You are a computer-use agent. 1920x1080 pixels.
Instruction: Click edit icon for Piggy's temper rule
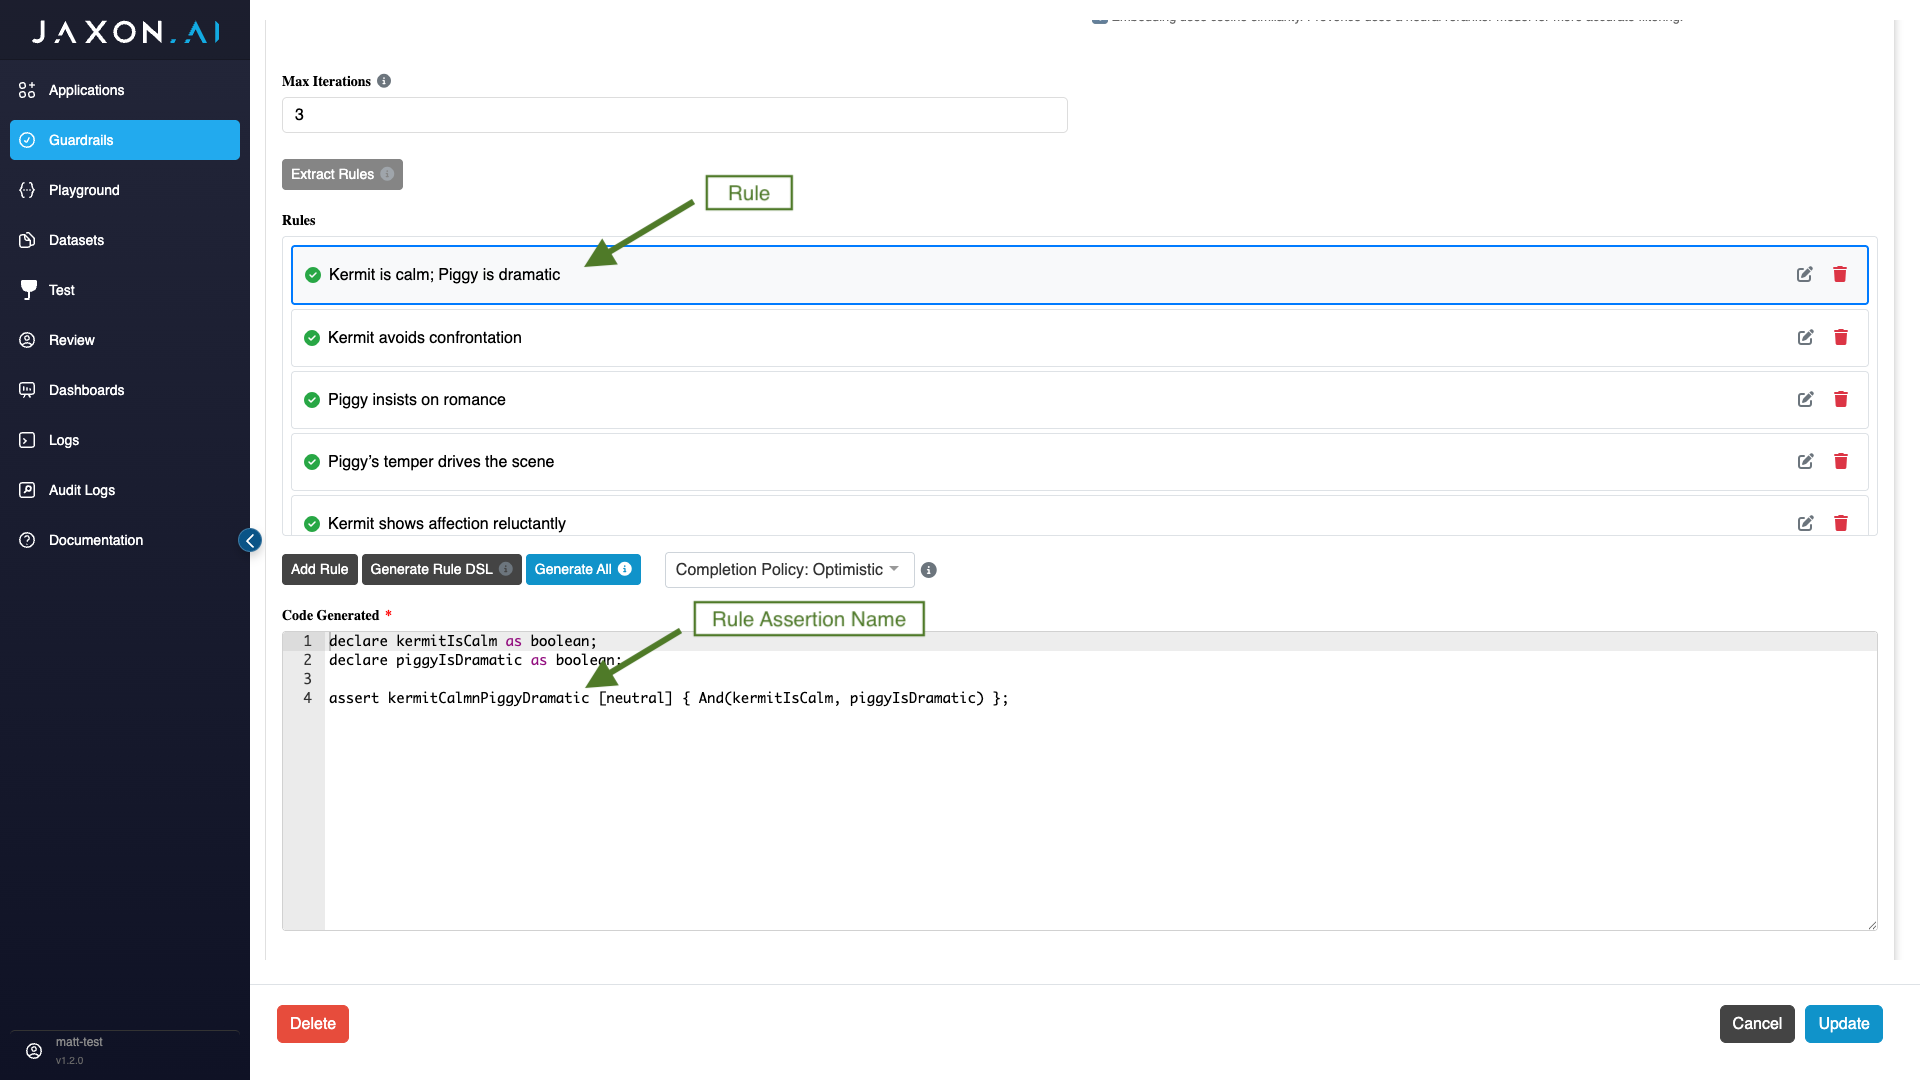(1805, 462)
